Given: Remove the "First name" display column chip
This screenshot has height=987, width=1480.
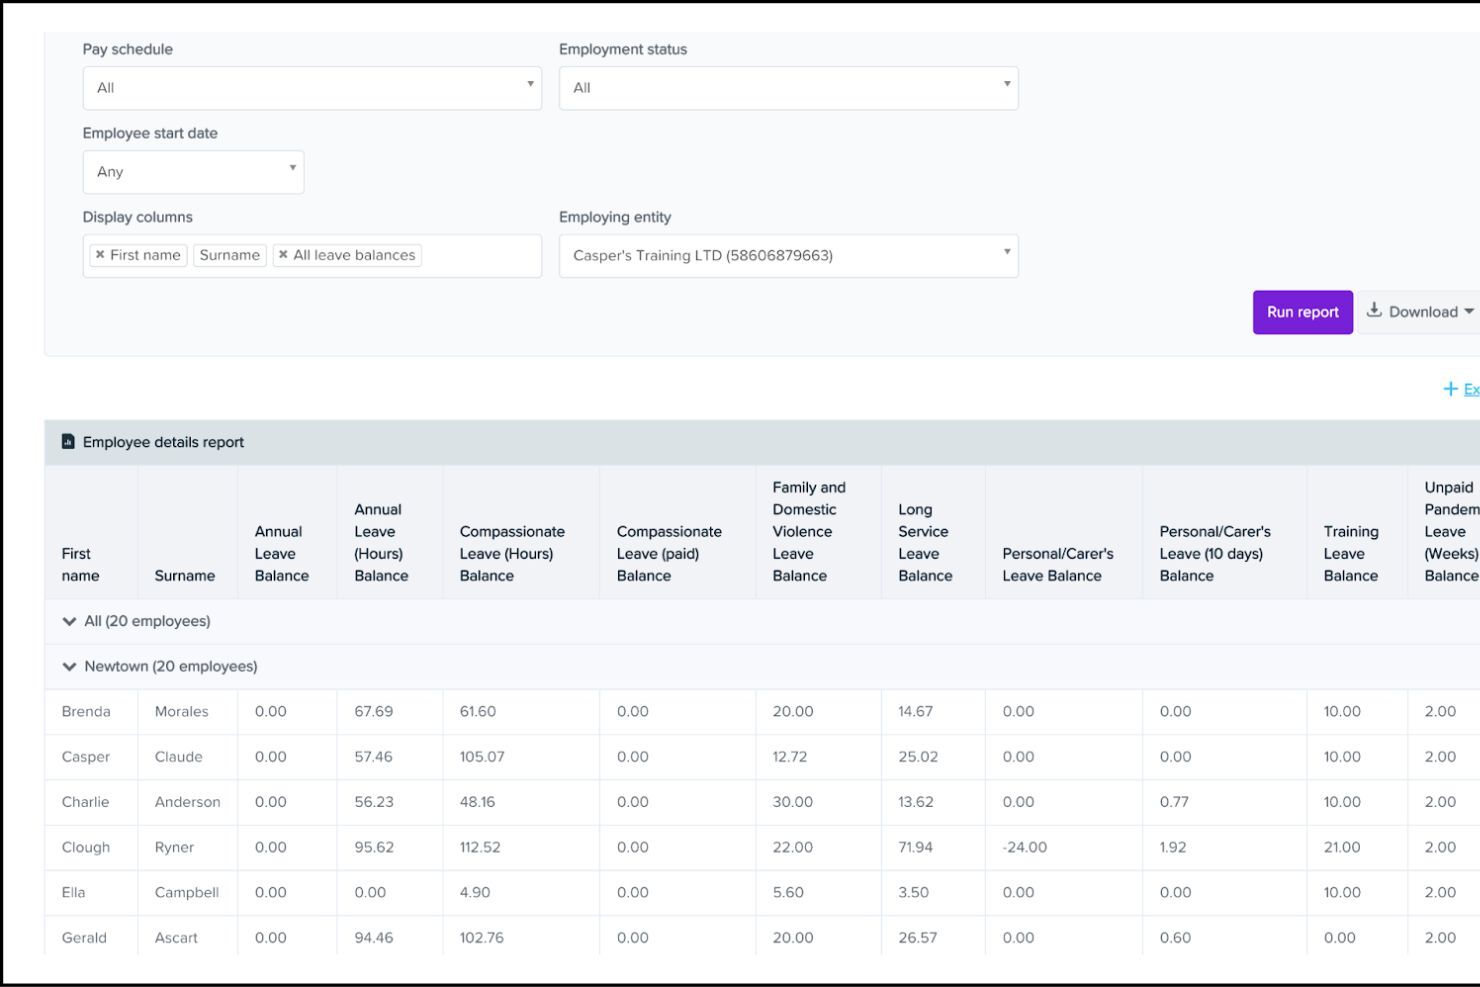Looking at the screenshot, I should (x=100, y=255).
